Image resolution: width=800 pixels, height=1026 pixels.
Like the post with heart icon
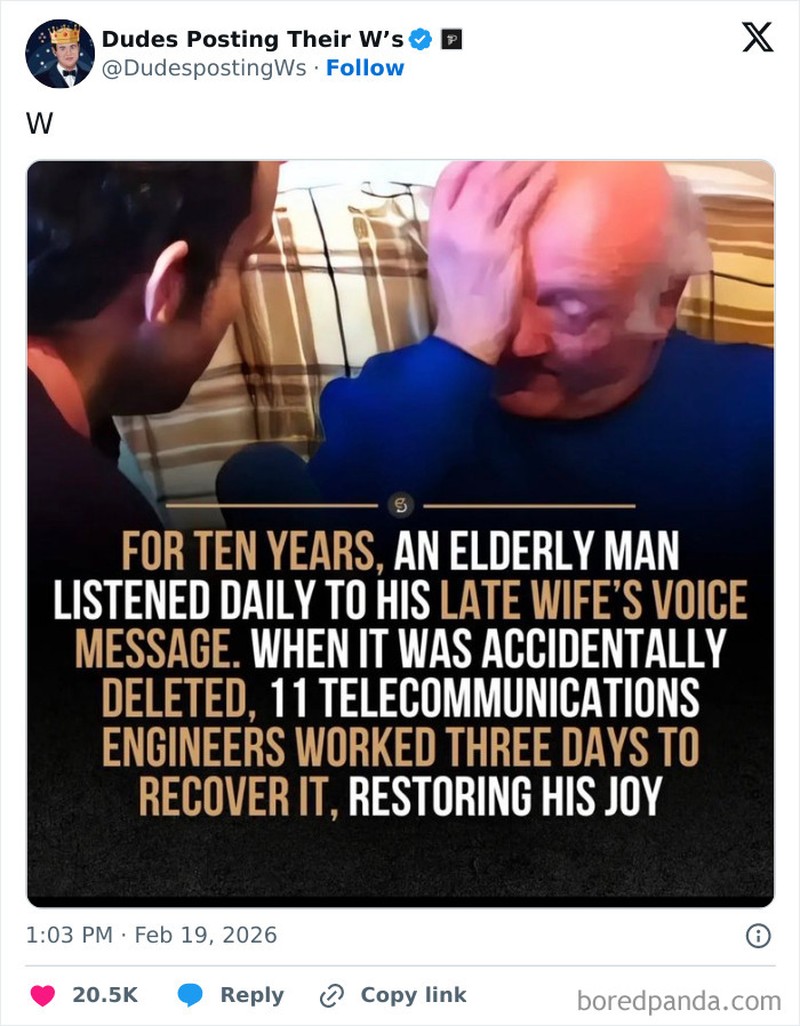point(43,995)
